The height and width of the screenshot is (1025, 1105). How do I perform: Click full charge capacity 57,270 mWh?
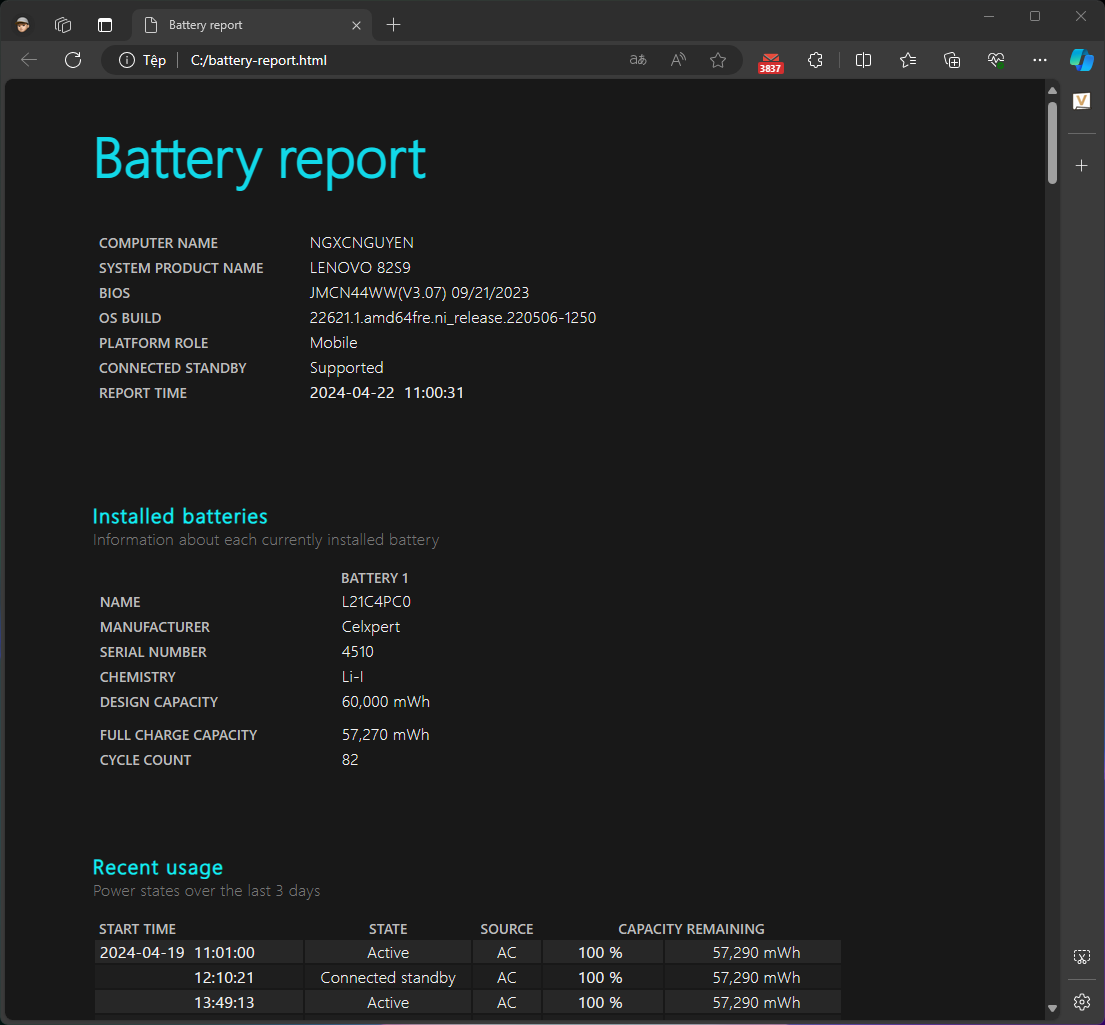coord(385,735)
